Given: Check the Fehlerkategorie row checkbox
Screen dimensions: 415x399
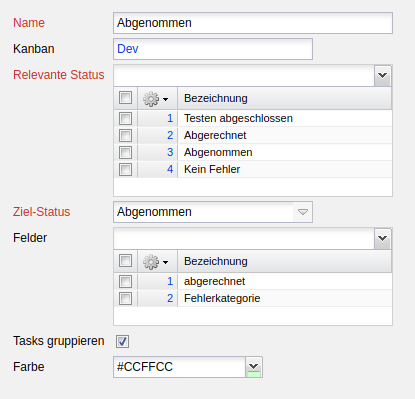Looking at the screenshot, I should point(125,298).
